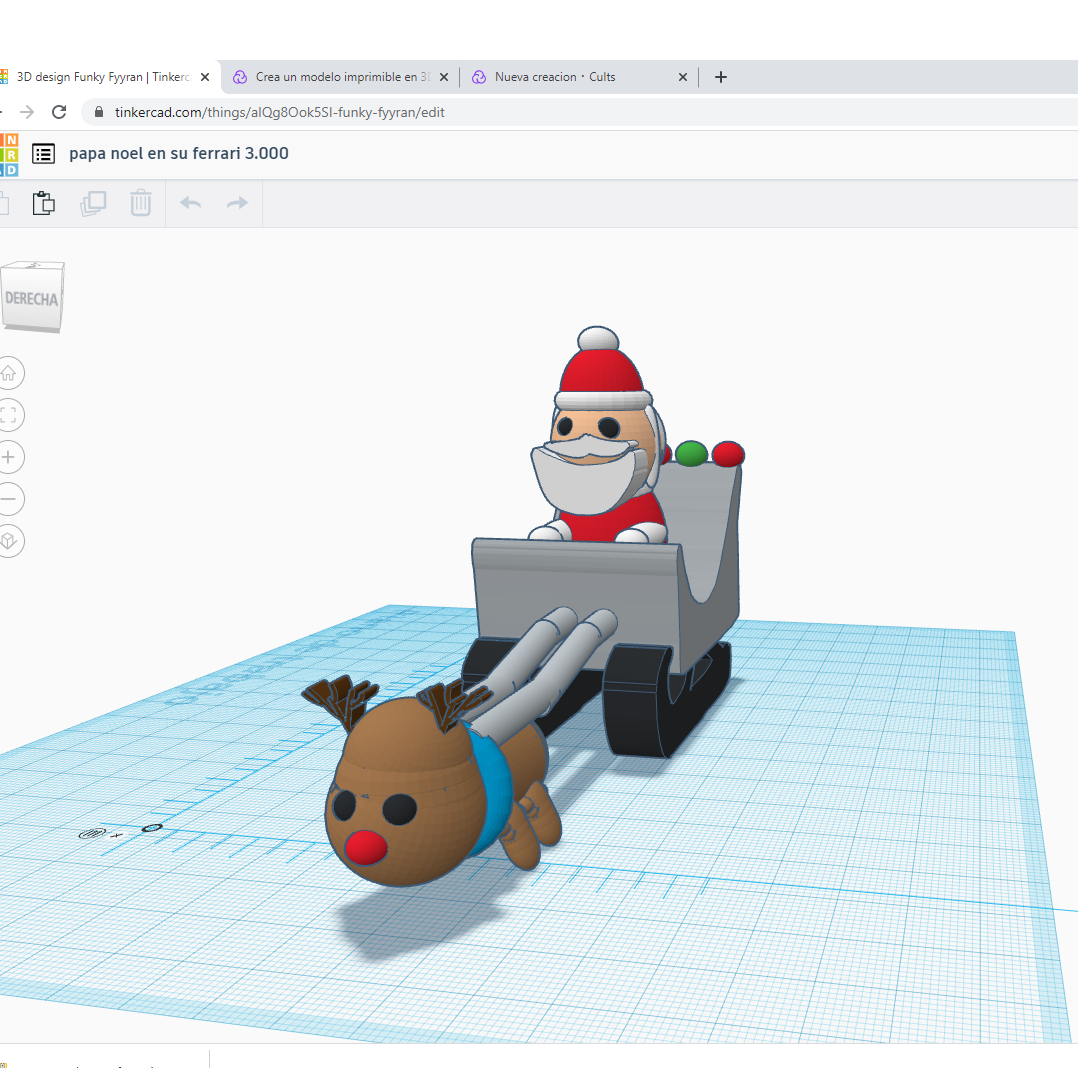Click the Duplicate tool icon
This screenshot has width=1078, height=1068.
pos(92,202)
